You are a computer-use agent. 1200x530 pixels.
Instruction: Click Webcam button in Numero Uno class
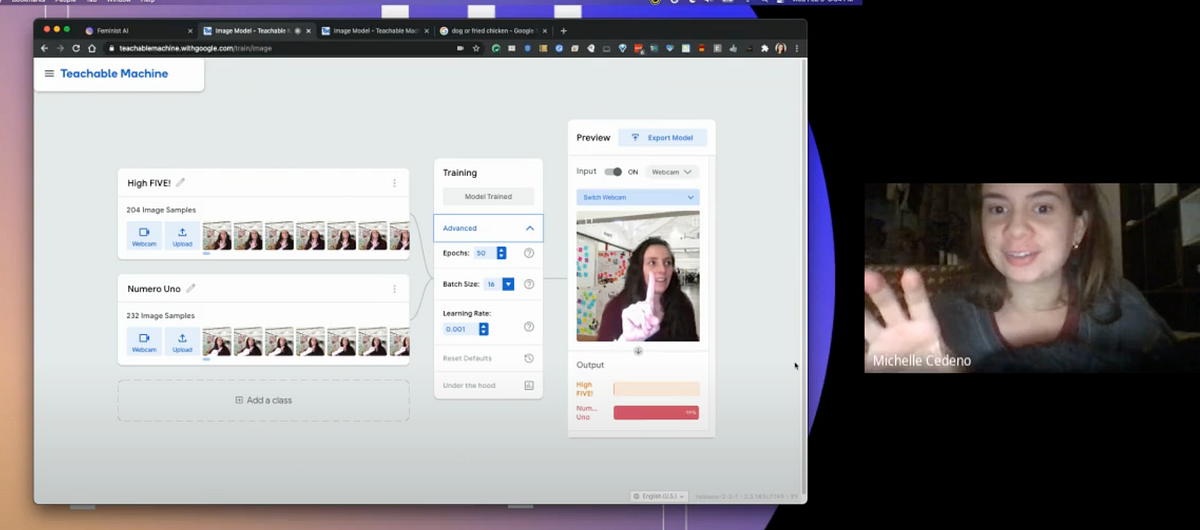pyautogui.click(x=144, y=341)
